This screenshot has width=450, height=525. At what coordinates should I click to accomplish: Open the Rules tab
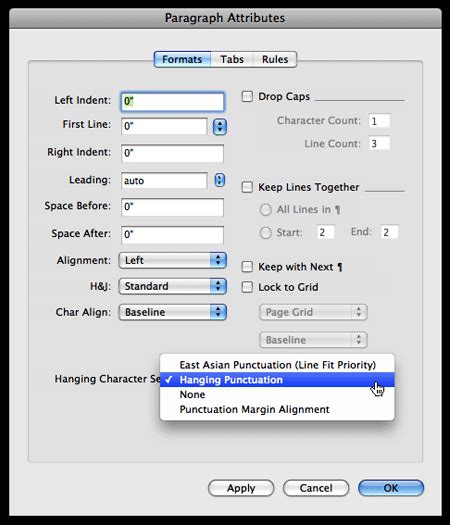pyautogui.click(x=275, y=60)
